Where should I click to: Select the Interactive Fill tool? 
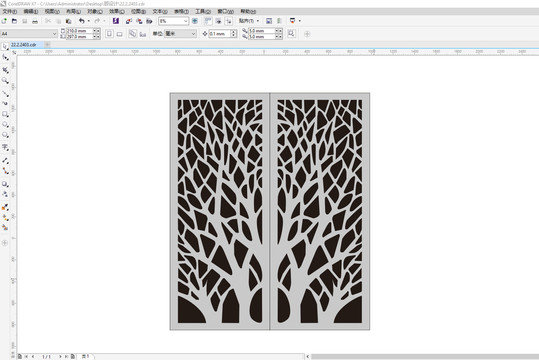[5, 217]
